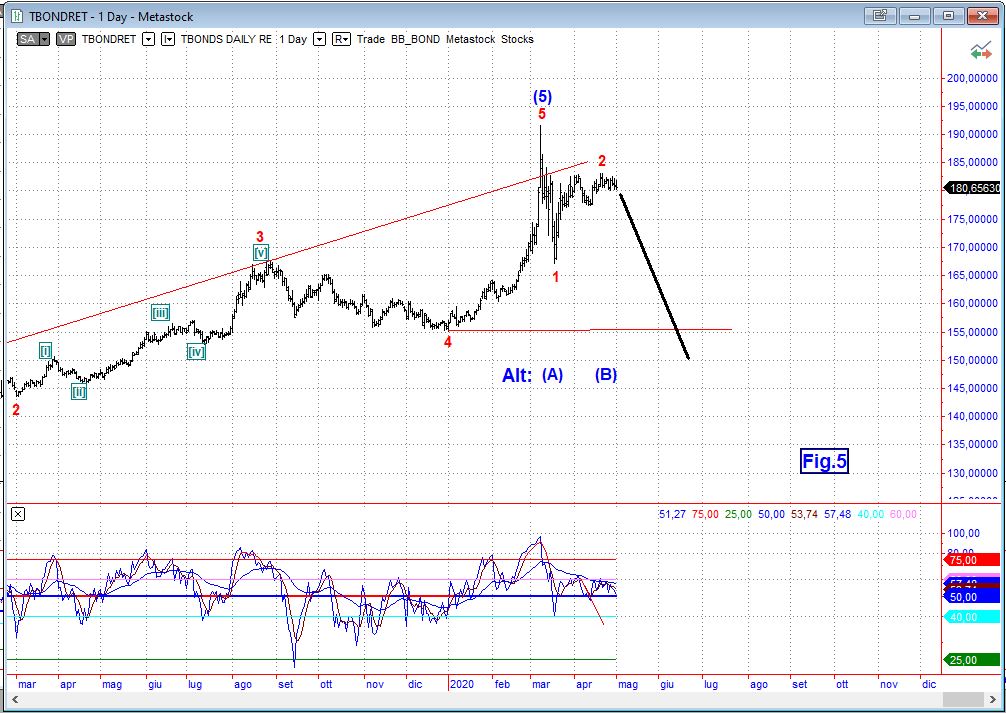Screen dimensions: 1006x713
Task: Close the indicator pane with X button
Action: [18, 513]
